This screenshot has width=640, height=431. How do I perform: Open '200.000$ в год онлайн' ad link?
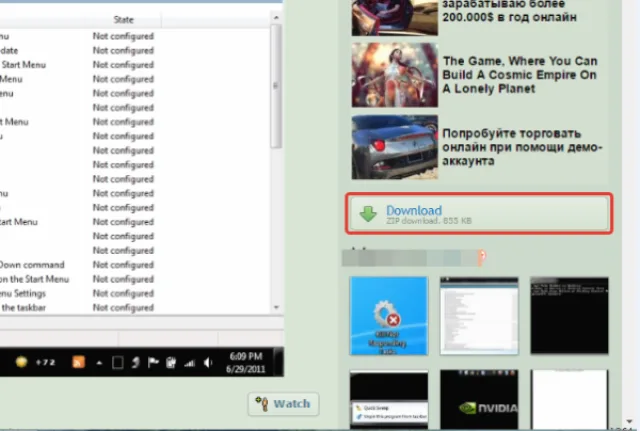click(509, 11)
